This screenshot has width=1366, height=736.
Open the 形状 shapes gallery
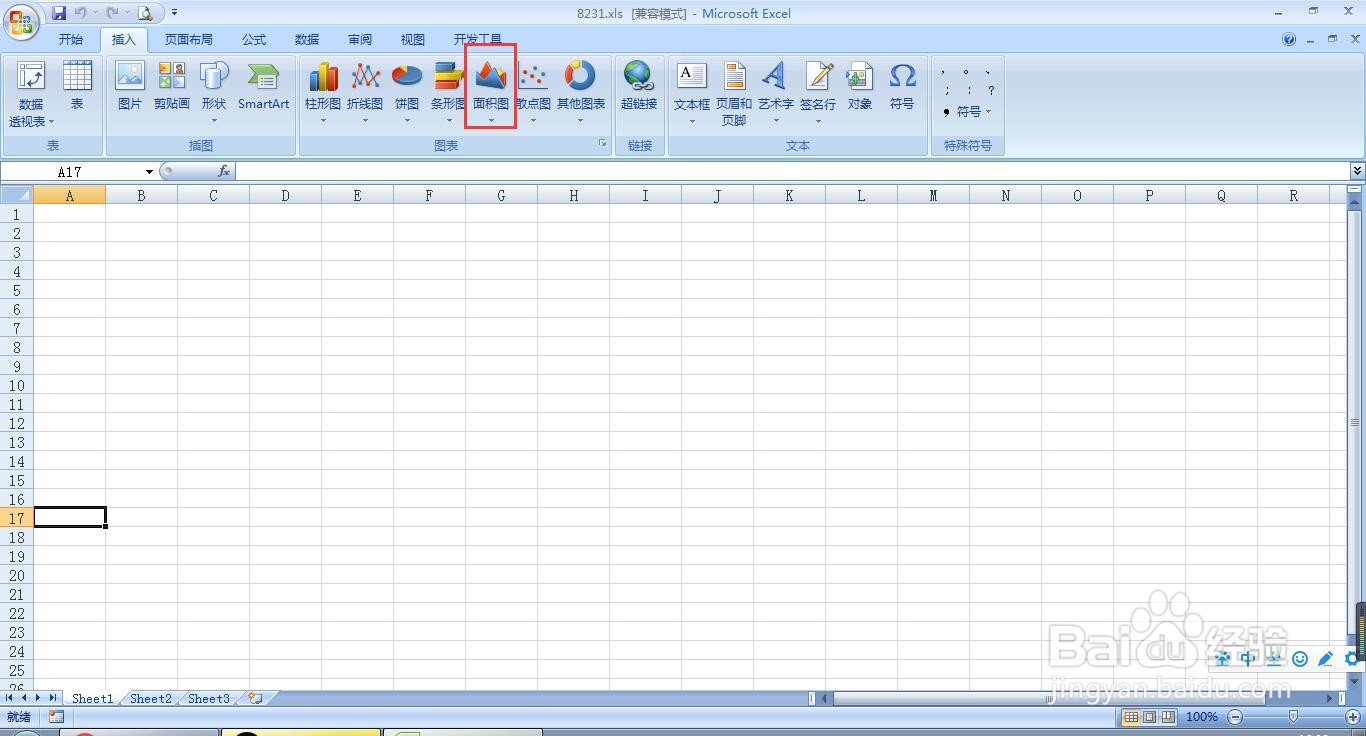(214, 92)
